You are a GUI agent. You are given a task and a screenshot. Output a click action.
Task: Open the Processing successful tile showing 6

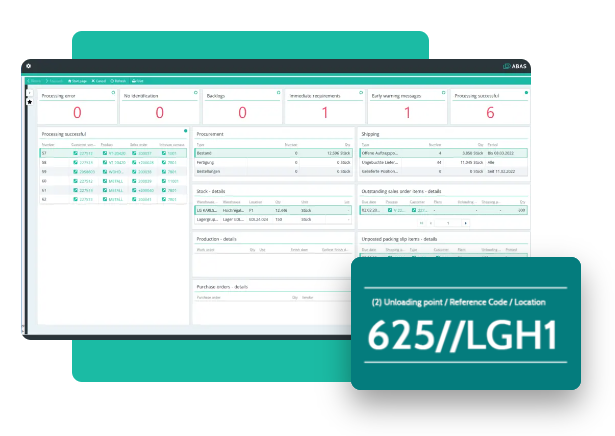point(490,107)
